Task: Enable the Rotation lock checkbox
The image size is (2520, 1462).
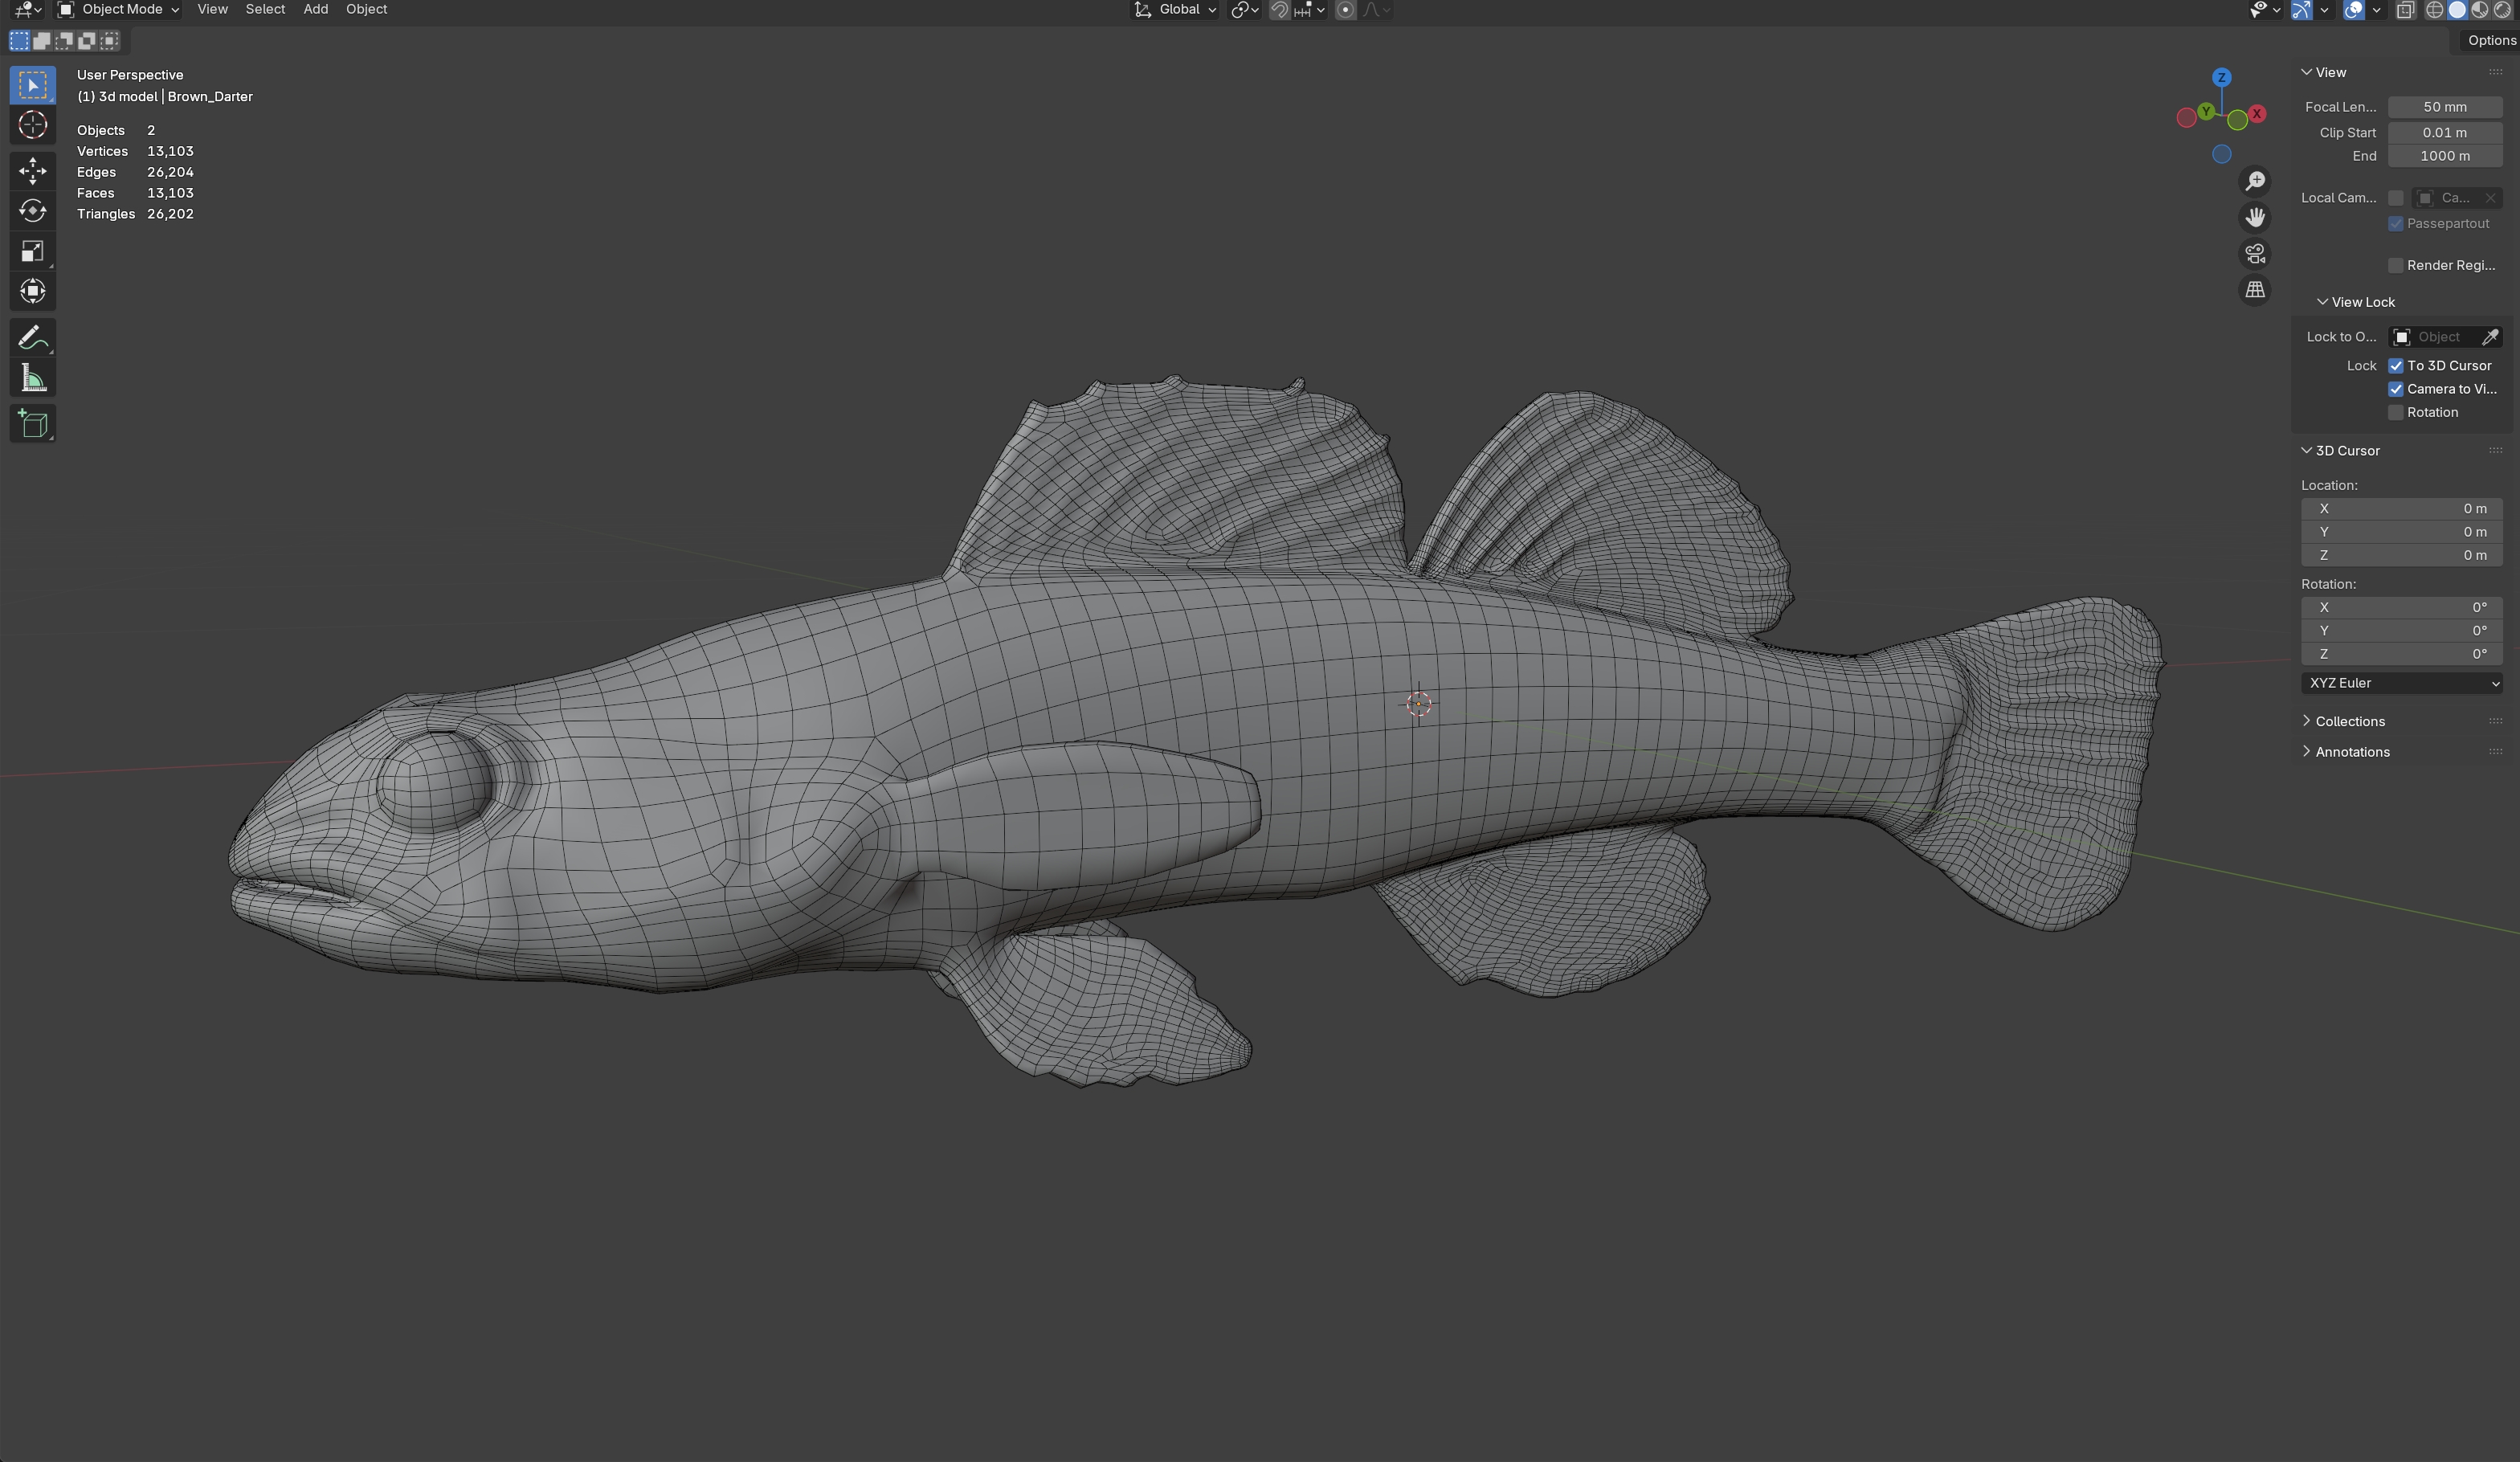Action: click(x=2396, y=413)
